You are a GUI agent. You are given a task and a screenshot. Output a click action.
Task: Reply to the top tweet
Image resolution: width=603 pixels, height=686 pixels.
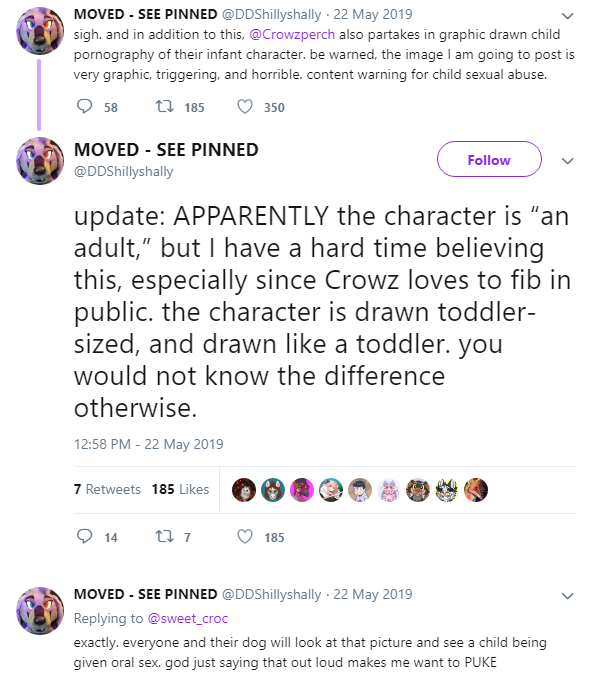click(84, 107)
